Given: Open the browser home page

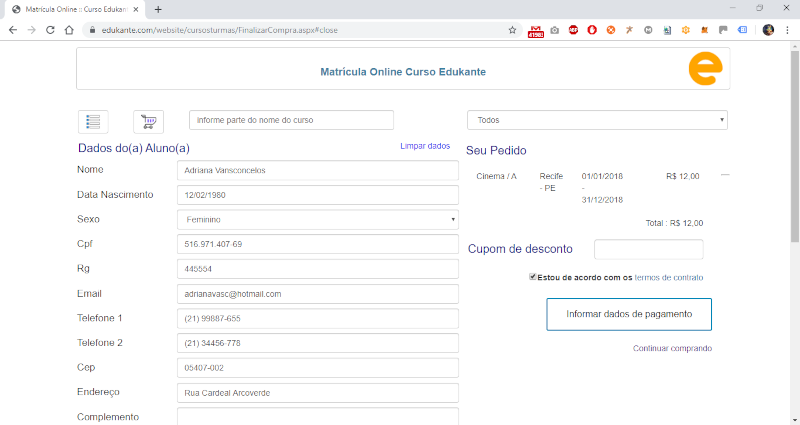Looking at the screenshot, I should point(69,30).
